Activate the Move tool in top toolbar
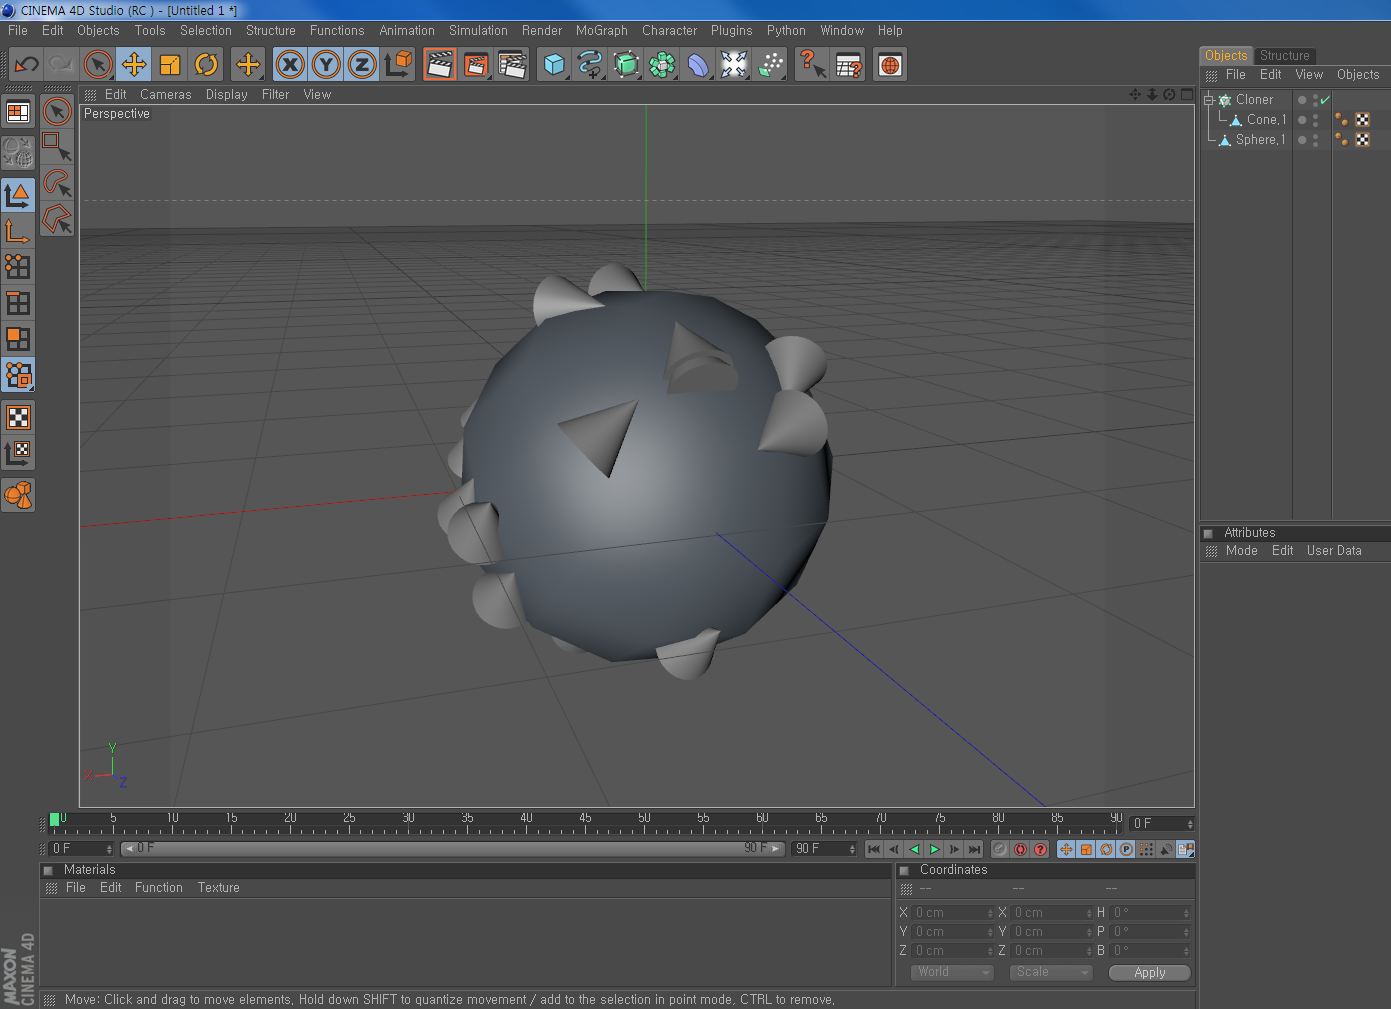Viewport: 1391px width, 1009px height. coord(133,65)
